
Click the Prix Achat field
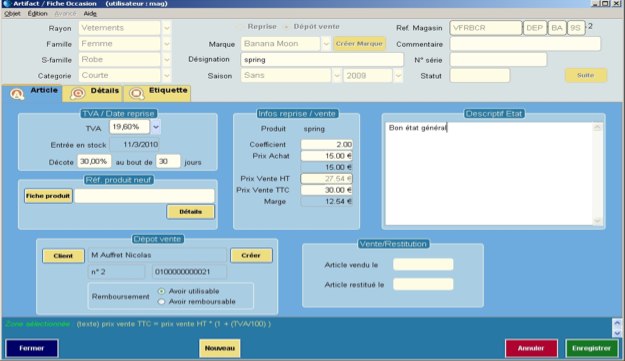click(x=327, y=156)
